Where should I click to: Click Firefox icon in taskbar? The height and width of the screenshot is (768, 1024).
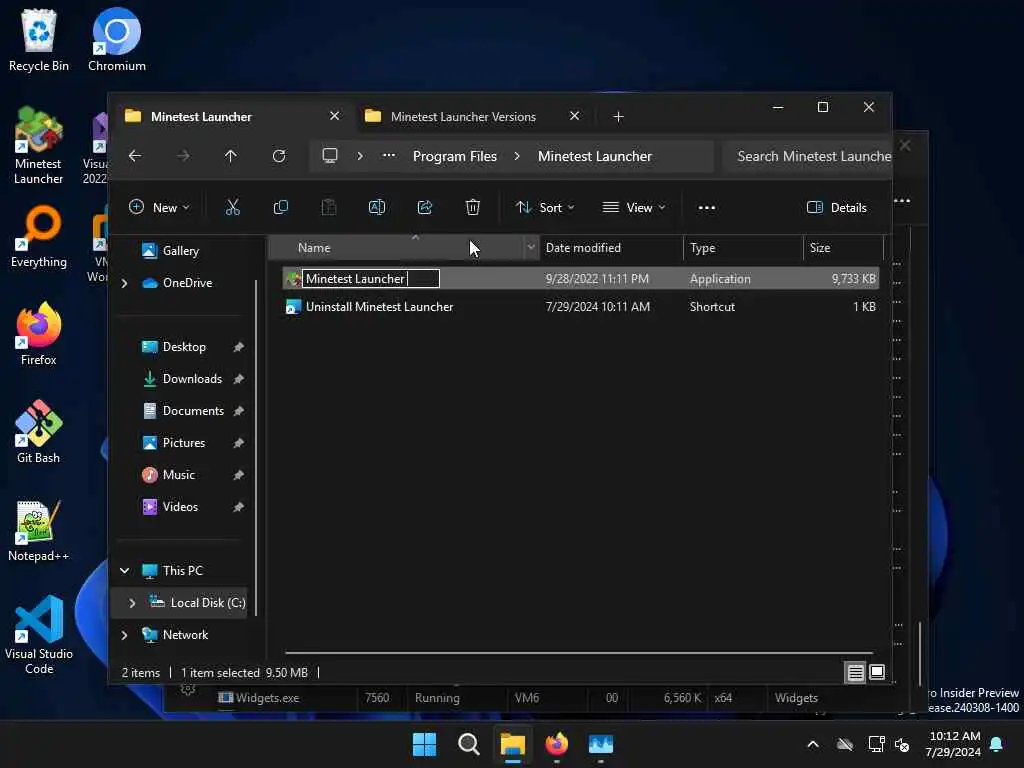click(x=556, y=744)
